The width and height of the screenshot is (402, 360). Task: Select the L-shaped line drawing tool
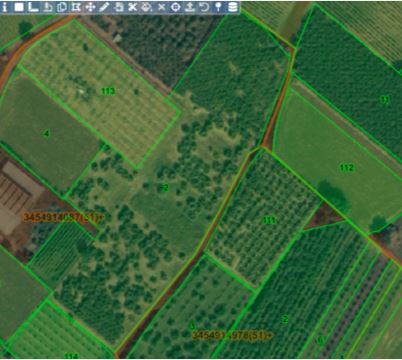tap(33, 7)
